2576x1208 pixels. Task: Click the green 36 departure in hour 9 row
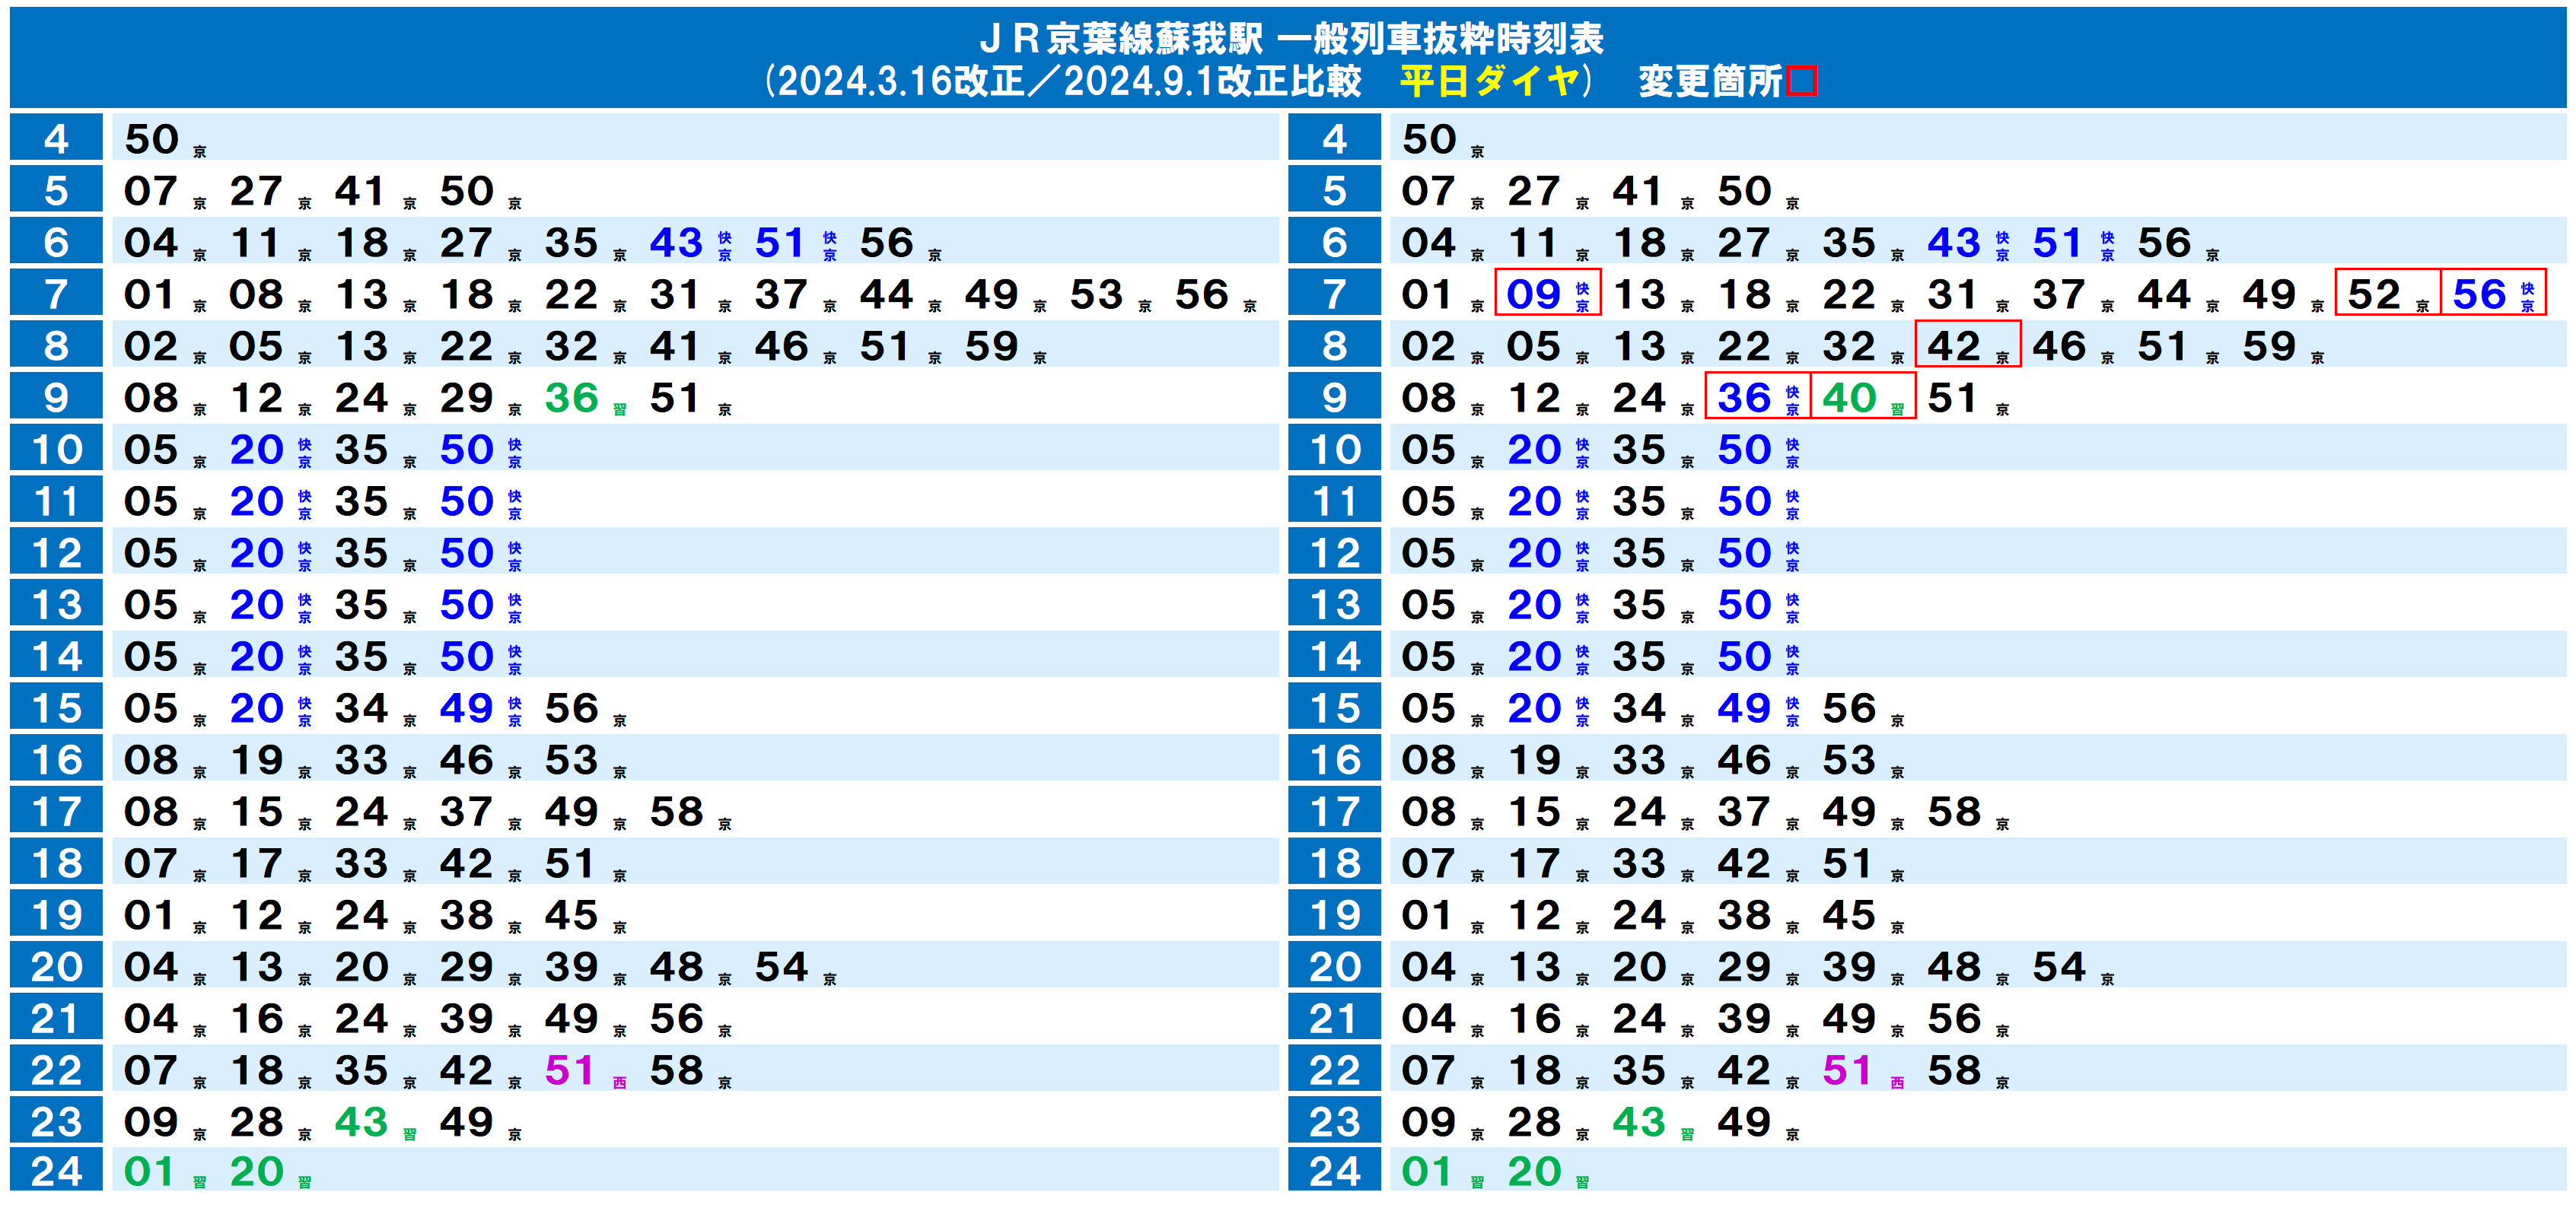tap(572, 399)
